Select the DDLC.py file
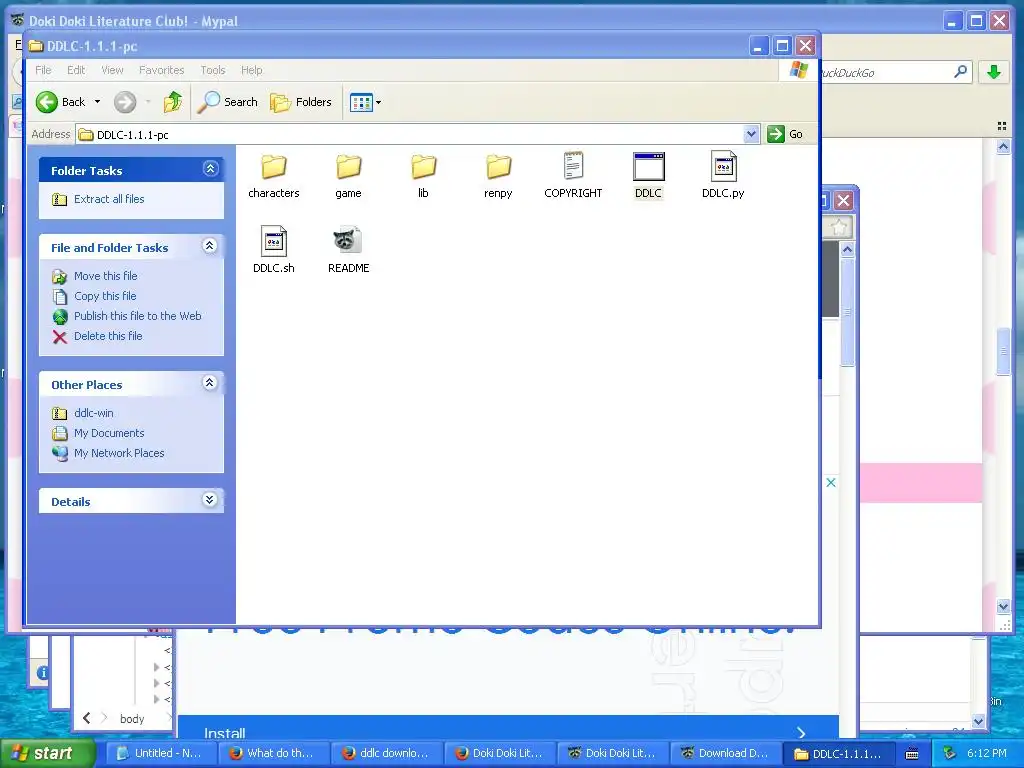The height and width of the screenshot is (768, 1024). click(723, 175)
